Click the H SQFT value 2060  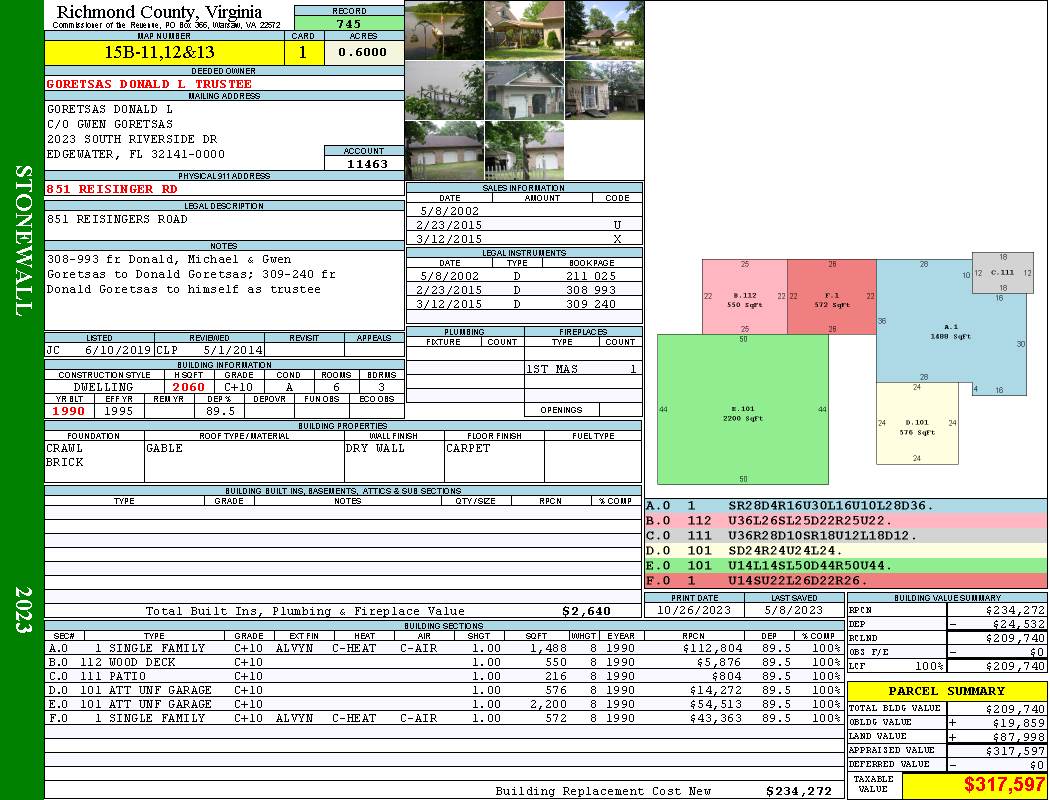[189, 387]
